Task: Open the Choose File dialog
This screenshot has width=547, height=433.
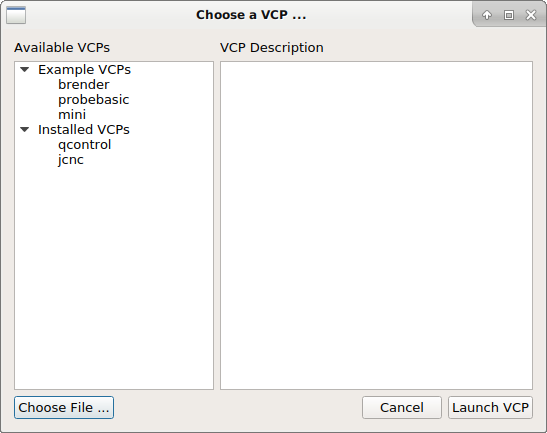Action: pyautogui.click(x=64, y=408)
